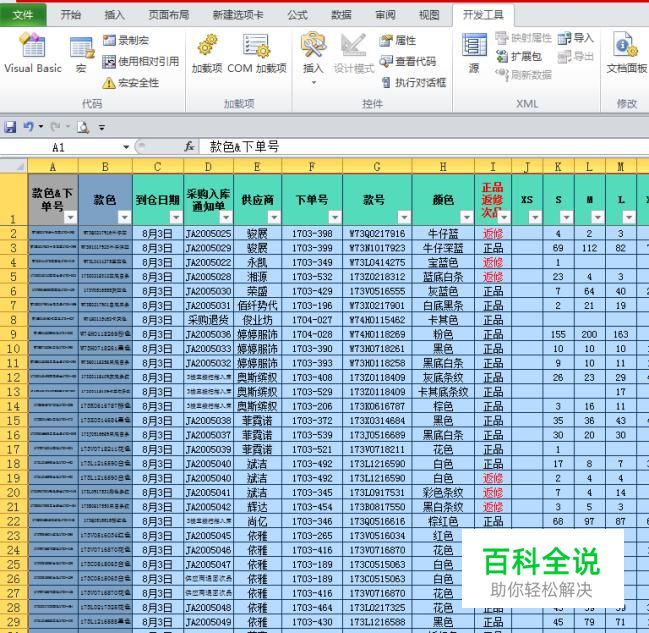649x633 pixels.
Task: Open COM 加载项 dialog
Action: [257, 54]
